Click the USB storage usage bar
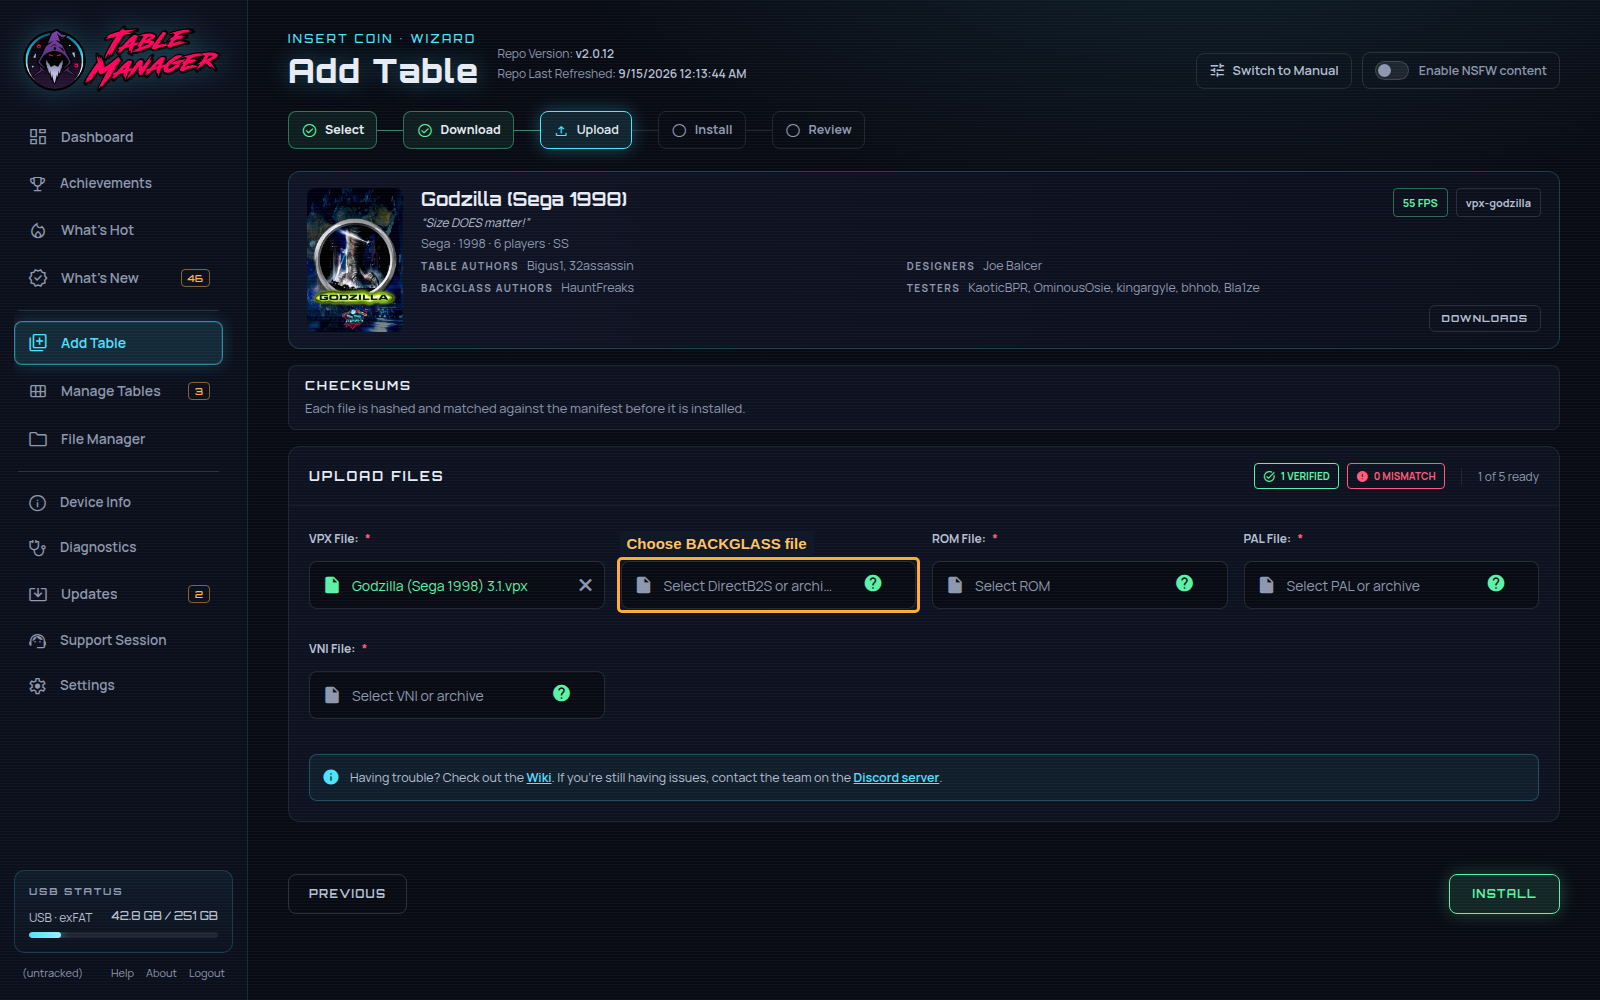 [x=123, y=936]
